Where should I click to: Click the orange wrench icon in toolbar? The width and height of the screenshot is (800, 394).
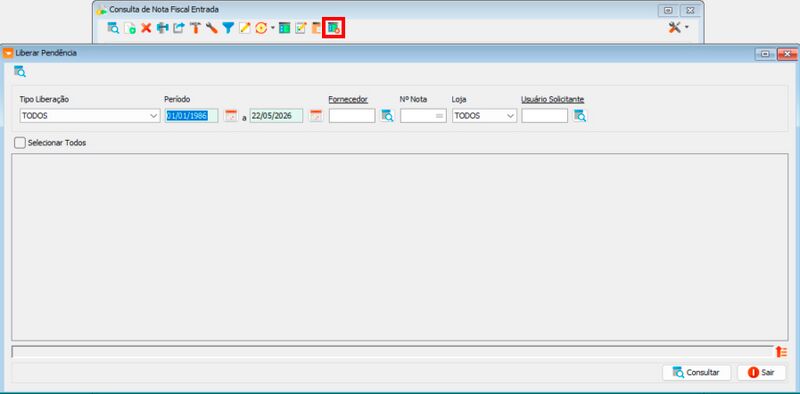pos(212,28)
